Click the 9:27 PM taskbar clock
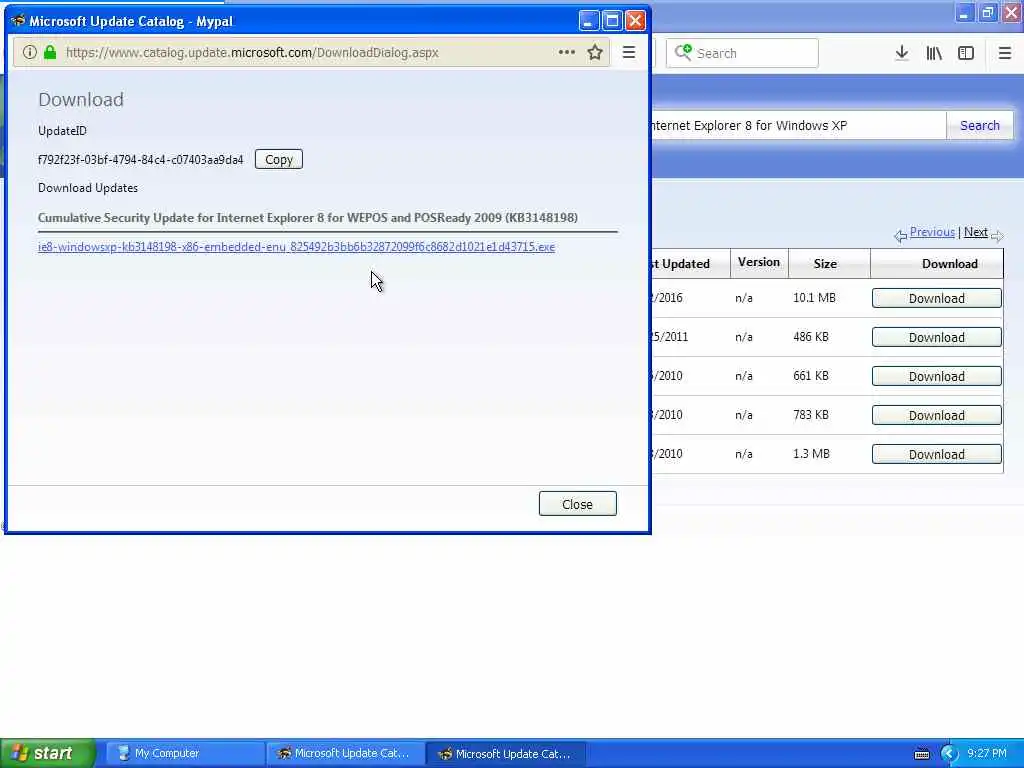The image size is (1024, 768). 986,753
